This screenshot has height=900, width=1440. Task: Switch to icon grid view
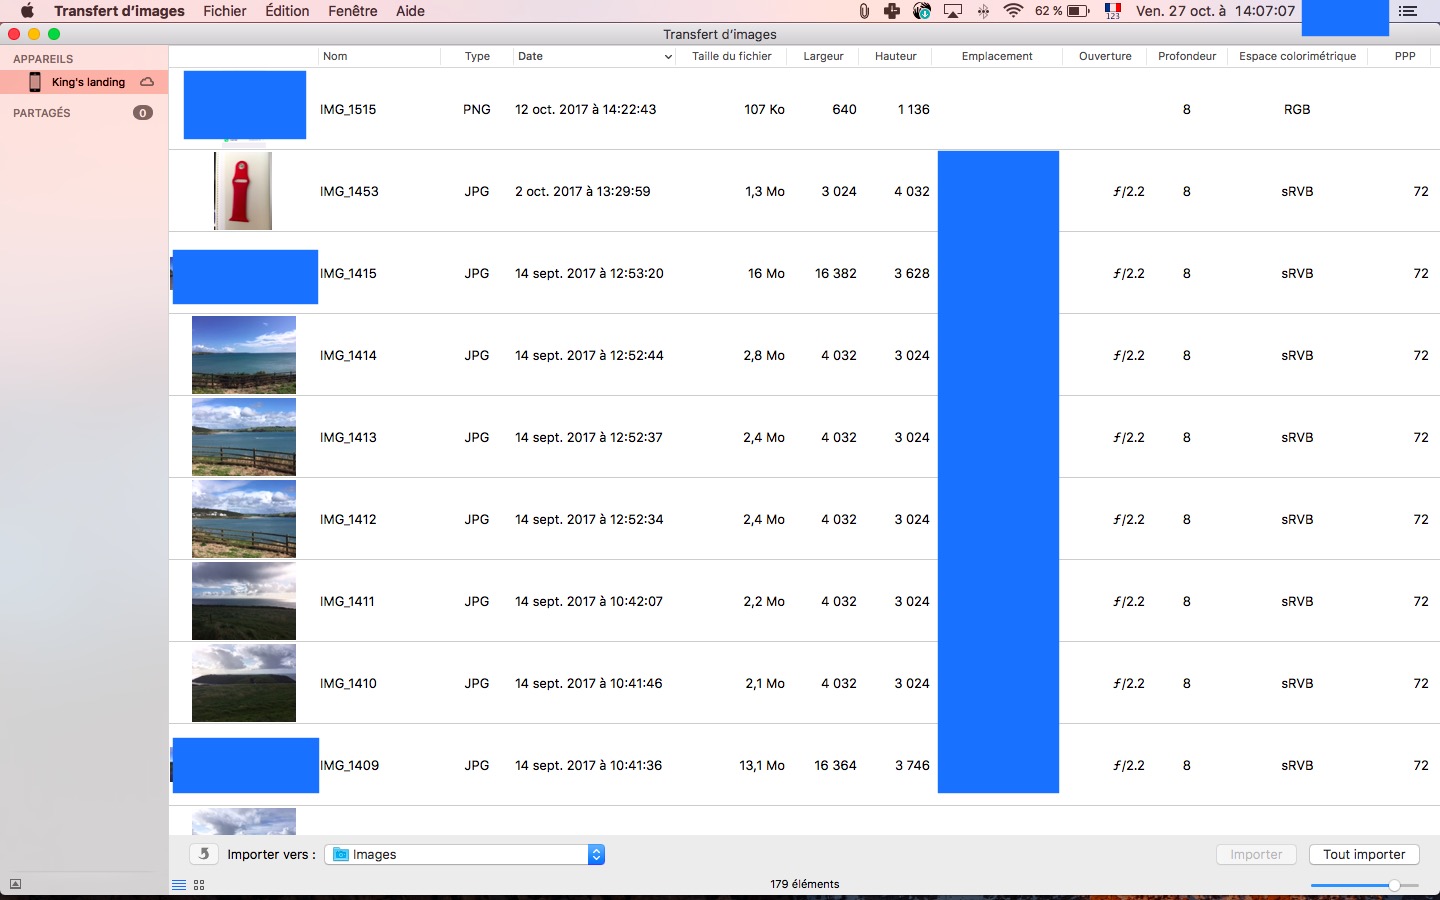199,885
